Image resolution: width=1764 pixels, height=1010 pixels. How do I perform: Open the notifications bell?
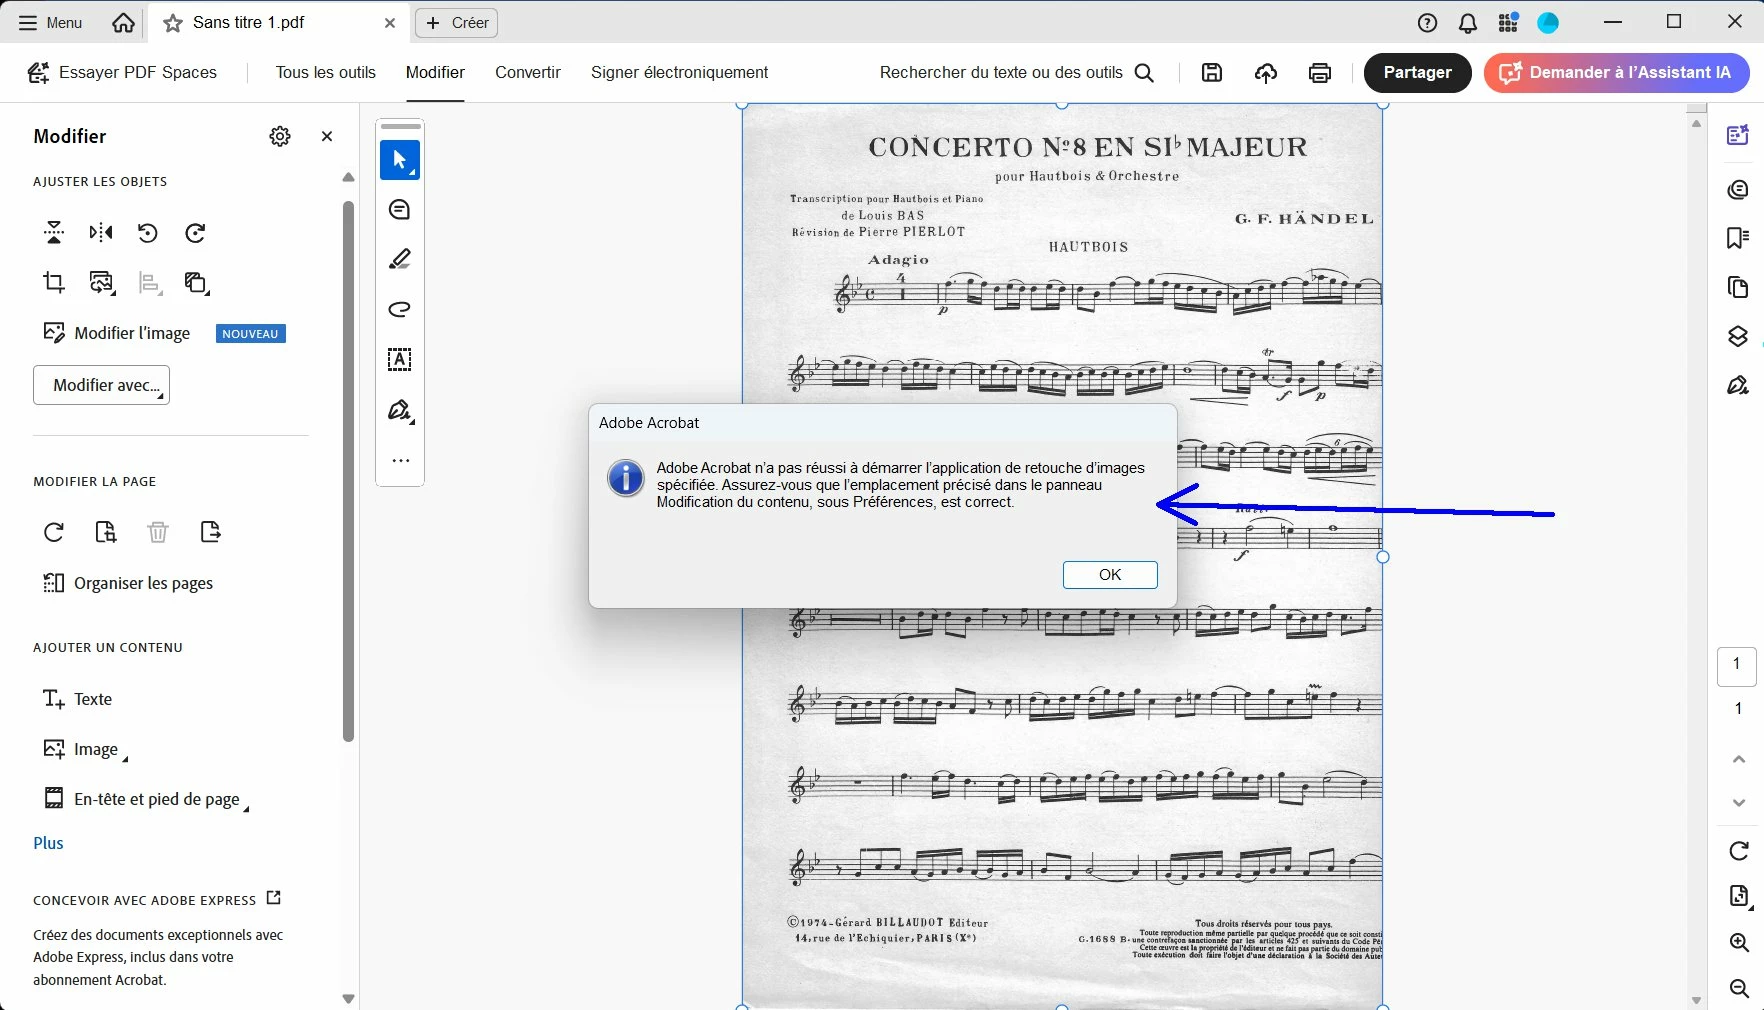1468,23
